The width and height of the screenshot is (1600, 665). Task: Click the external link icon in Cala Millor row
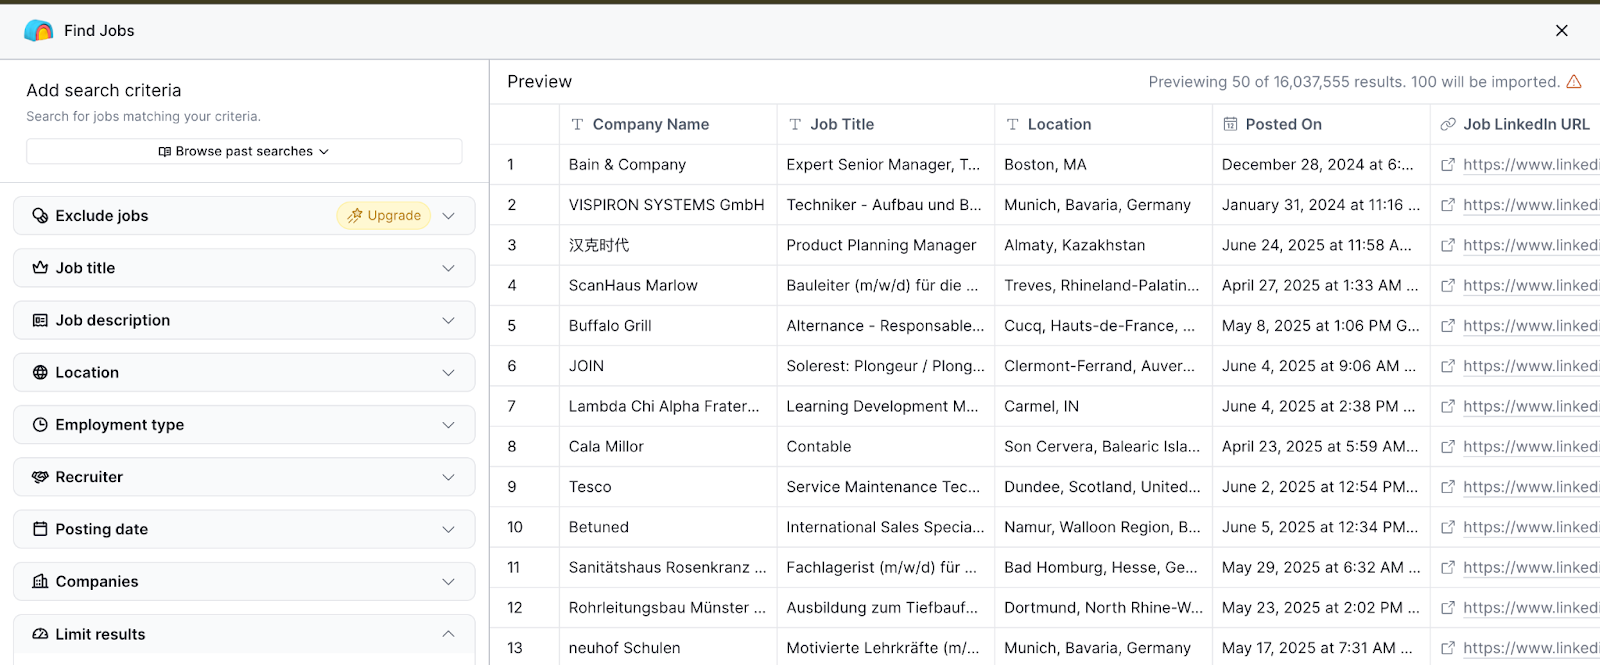click(x=1448, y=447)
